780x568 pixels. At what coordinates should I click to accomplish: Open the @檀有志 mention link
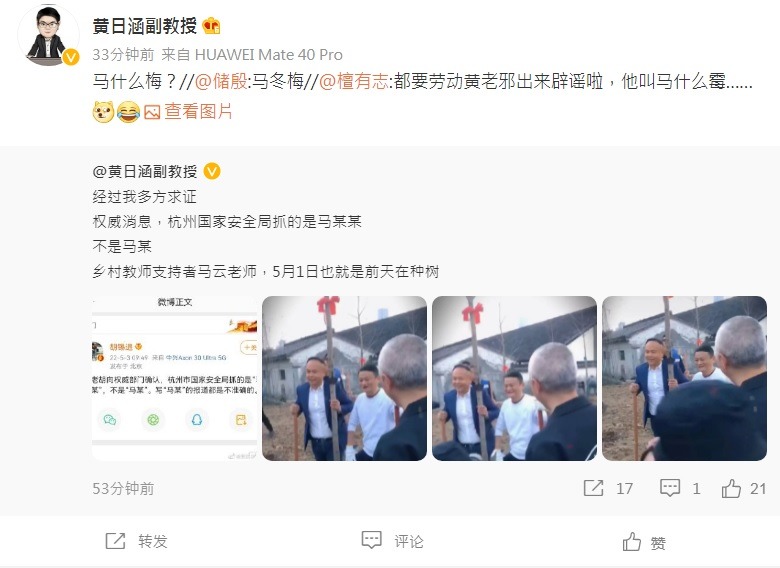click(x=353, y=81)
